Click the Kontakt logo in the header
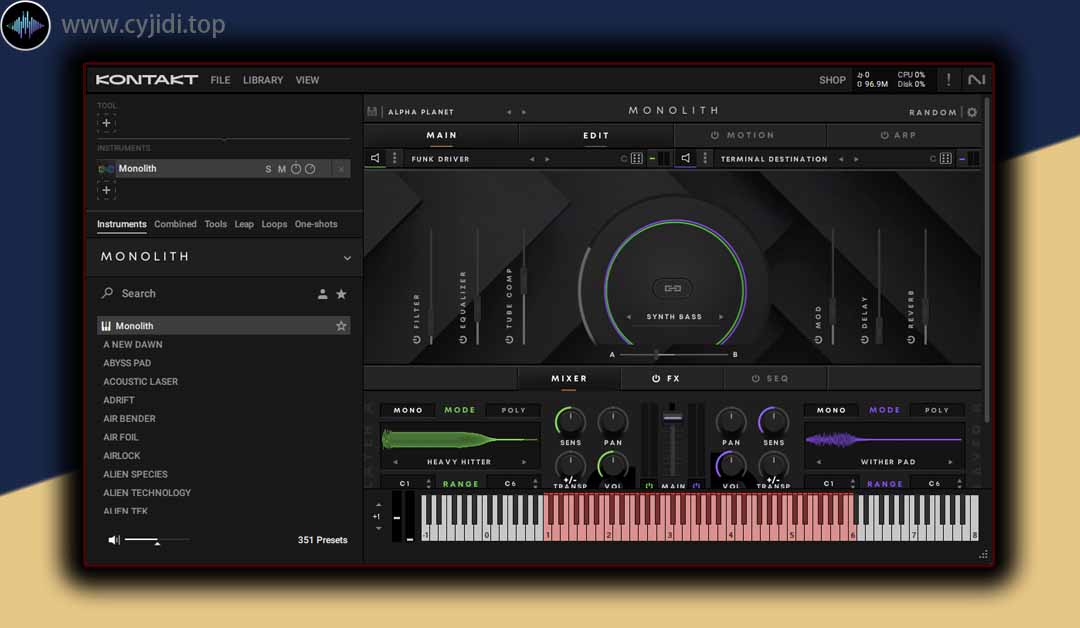 (147, 80)
